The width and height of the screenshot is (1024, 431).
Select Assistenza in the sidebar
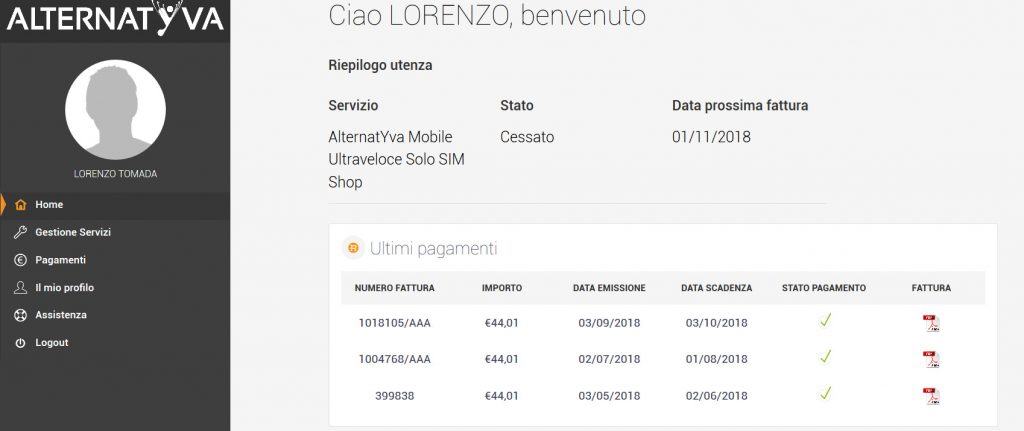61,315
